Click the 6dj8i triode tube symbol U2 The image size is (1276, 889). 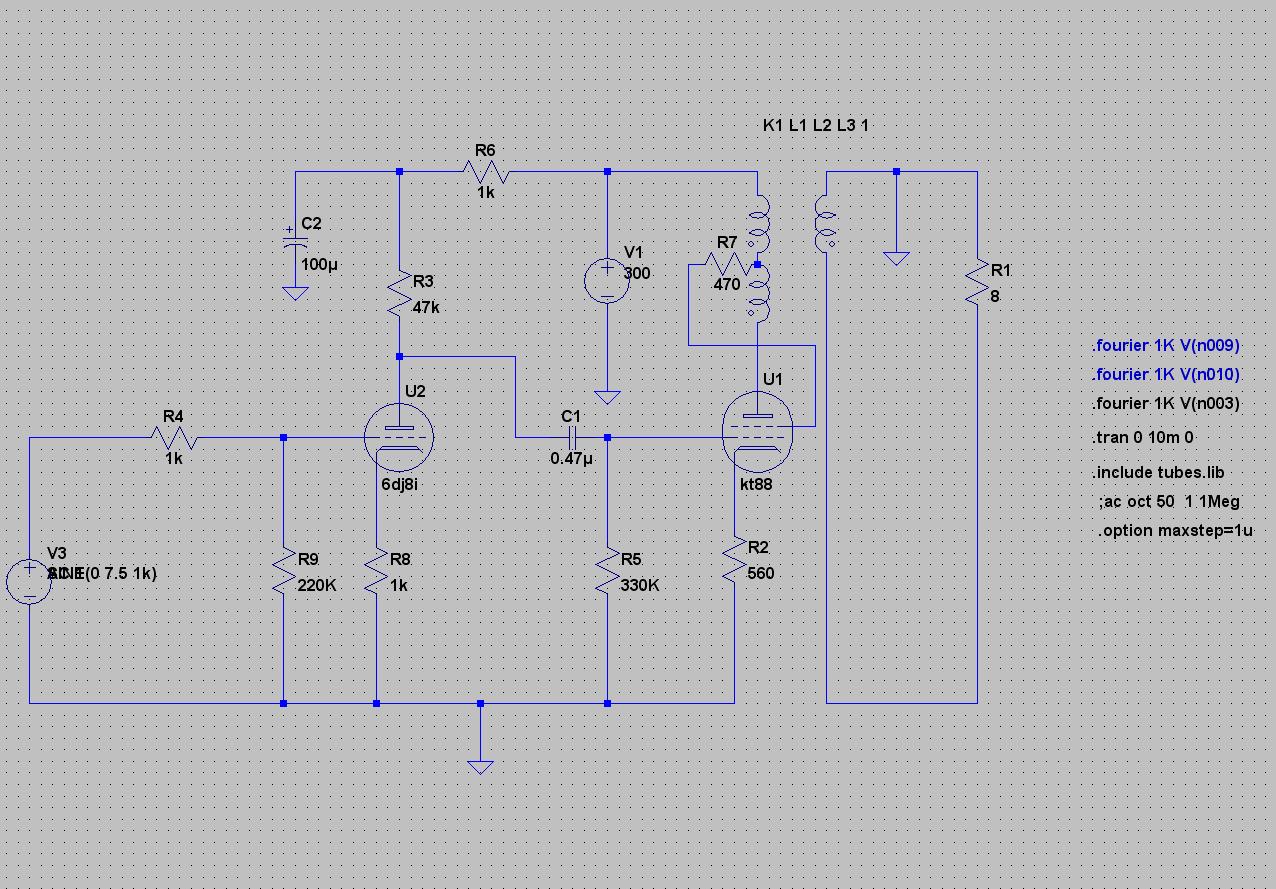pos(399,438)
